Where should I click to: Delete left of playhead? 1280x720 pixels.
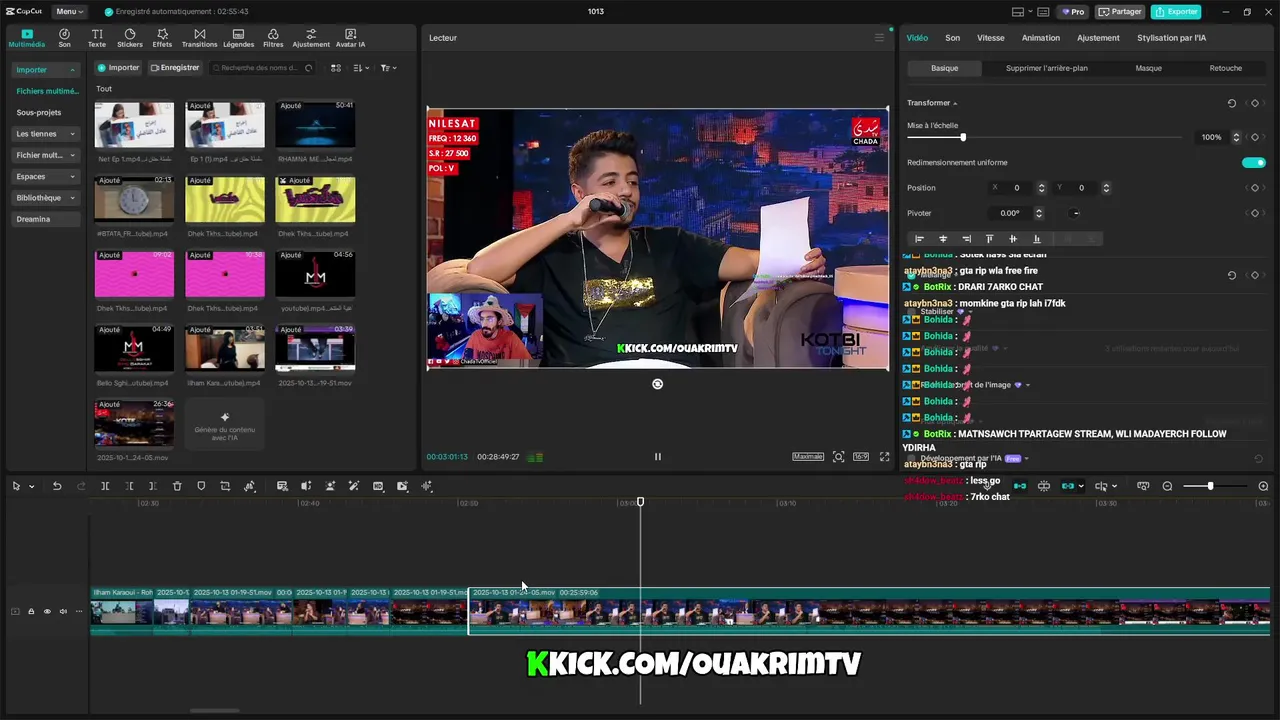(x=129, y=486)
